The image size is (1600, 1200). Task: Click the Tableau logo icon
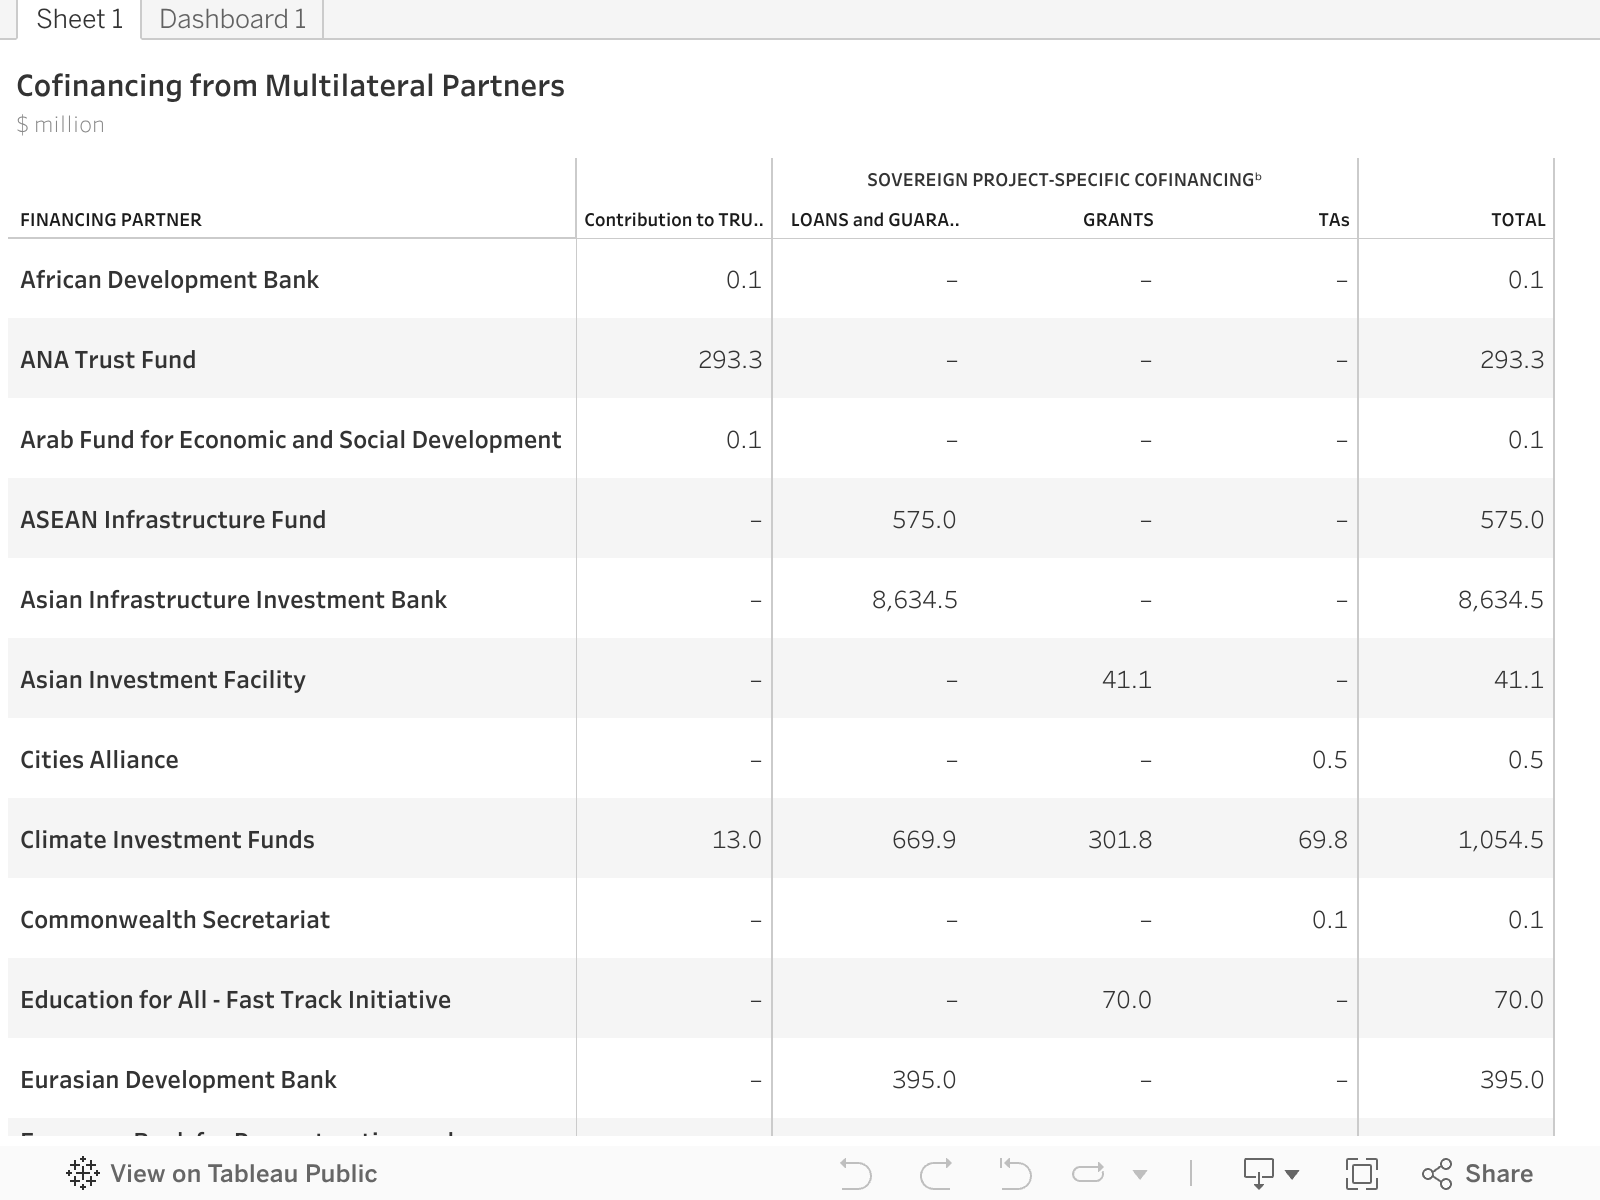[x=82, y=1173]
